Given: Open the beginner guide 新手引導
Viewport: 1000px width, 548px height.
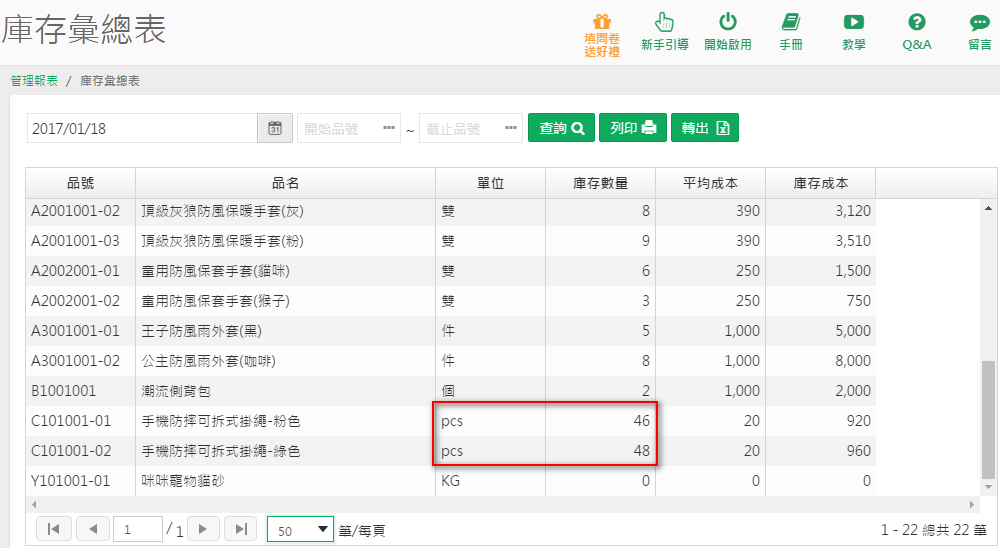Looking at the screenshot, I should click(665, 32).
